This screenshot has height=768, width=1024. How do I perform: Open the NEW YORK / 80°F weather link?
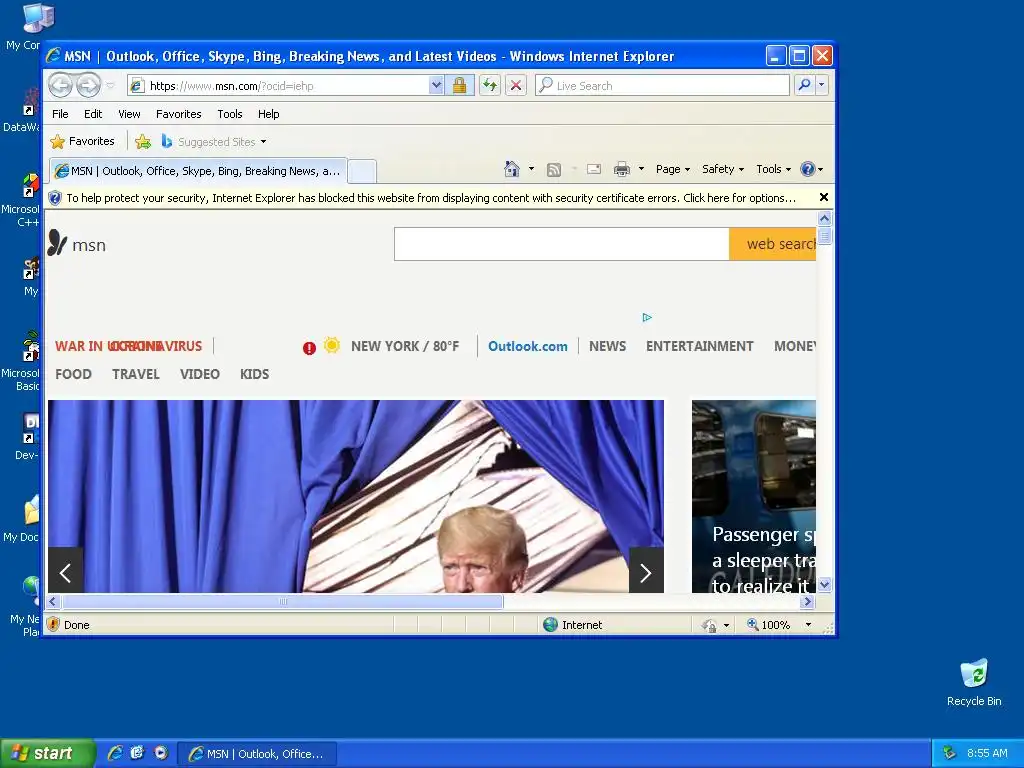[x=405, y=346]
